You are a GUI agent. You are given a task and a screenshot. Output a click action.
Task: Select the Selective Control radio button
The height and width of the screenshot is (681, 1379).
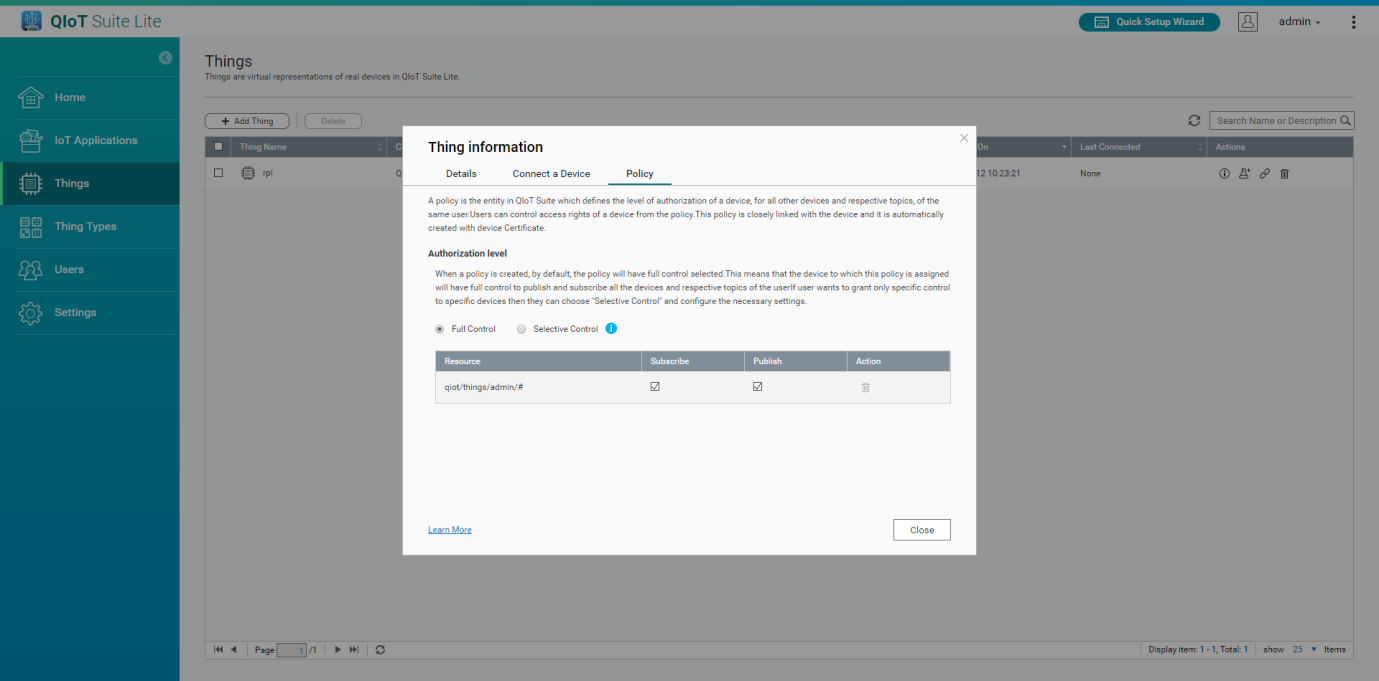521,329
